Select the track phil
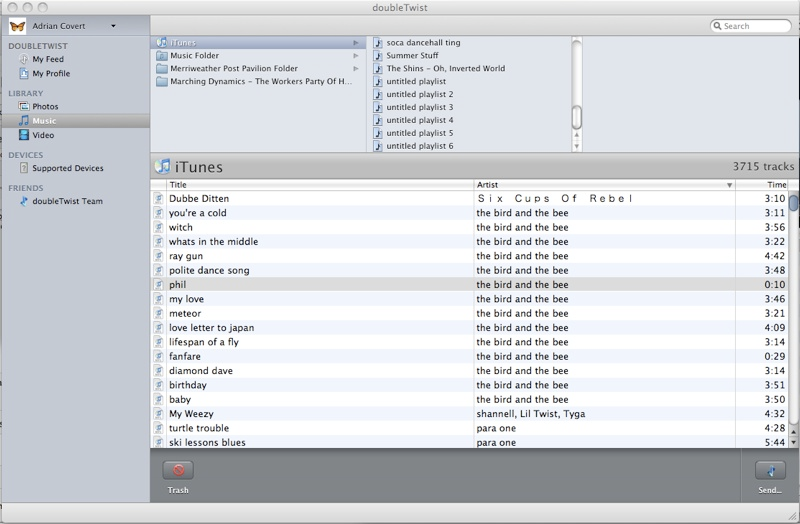The width and height of the screenshot is (800, 524). click(x=469, y=285)
